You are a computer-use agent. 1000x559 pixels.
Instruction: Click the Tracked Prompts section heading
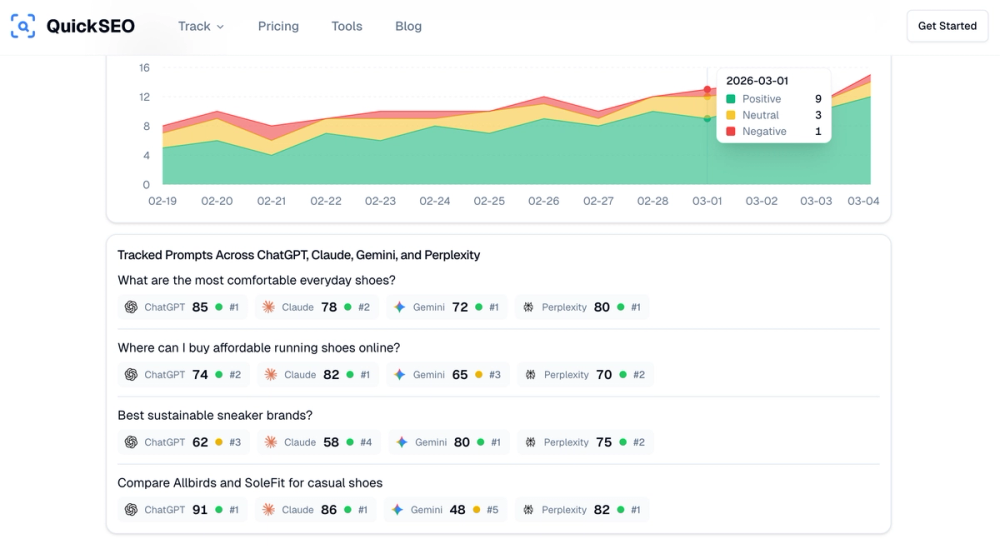click(x=298, y=255)
